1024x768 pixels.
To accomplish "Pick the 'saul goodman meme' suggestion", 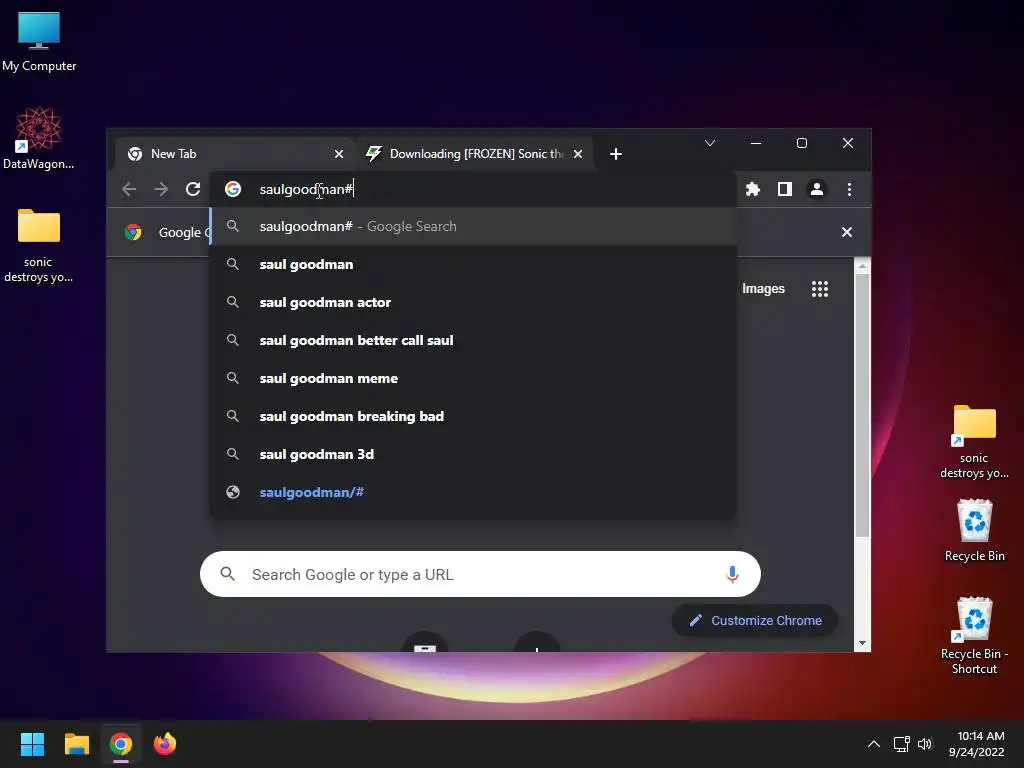I will 473,378.
